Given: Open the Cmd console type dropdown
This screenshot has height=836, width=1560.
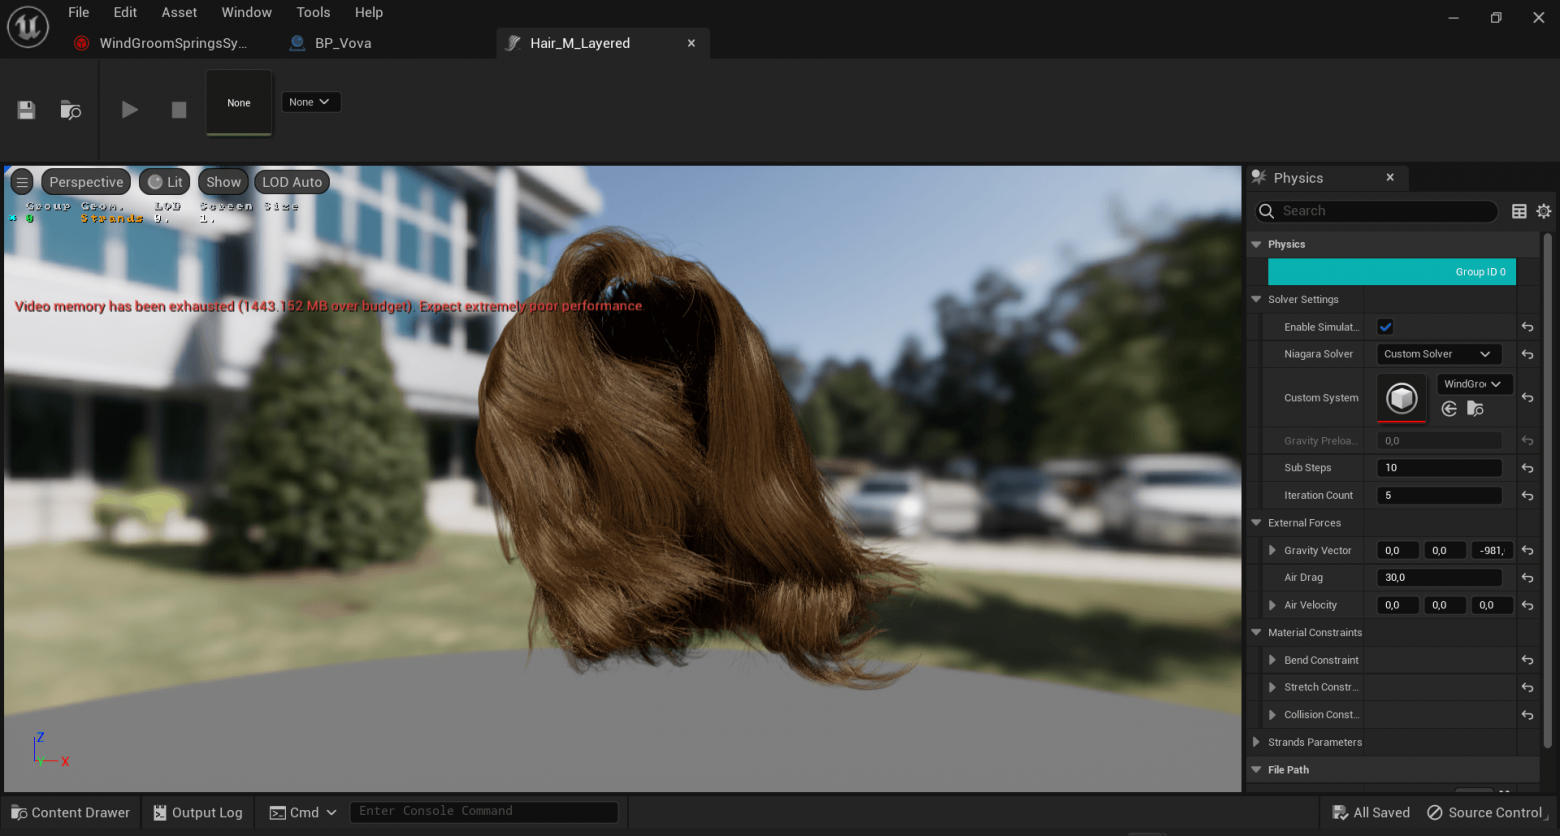Looking at the screenshot, I should 303,812.
